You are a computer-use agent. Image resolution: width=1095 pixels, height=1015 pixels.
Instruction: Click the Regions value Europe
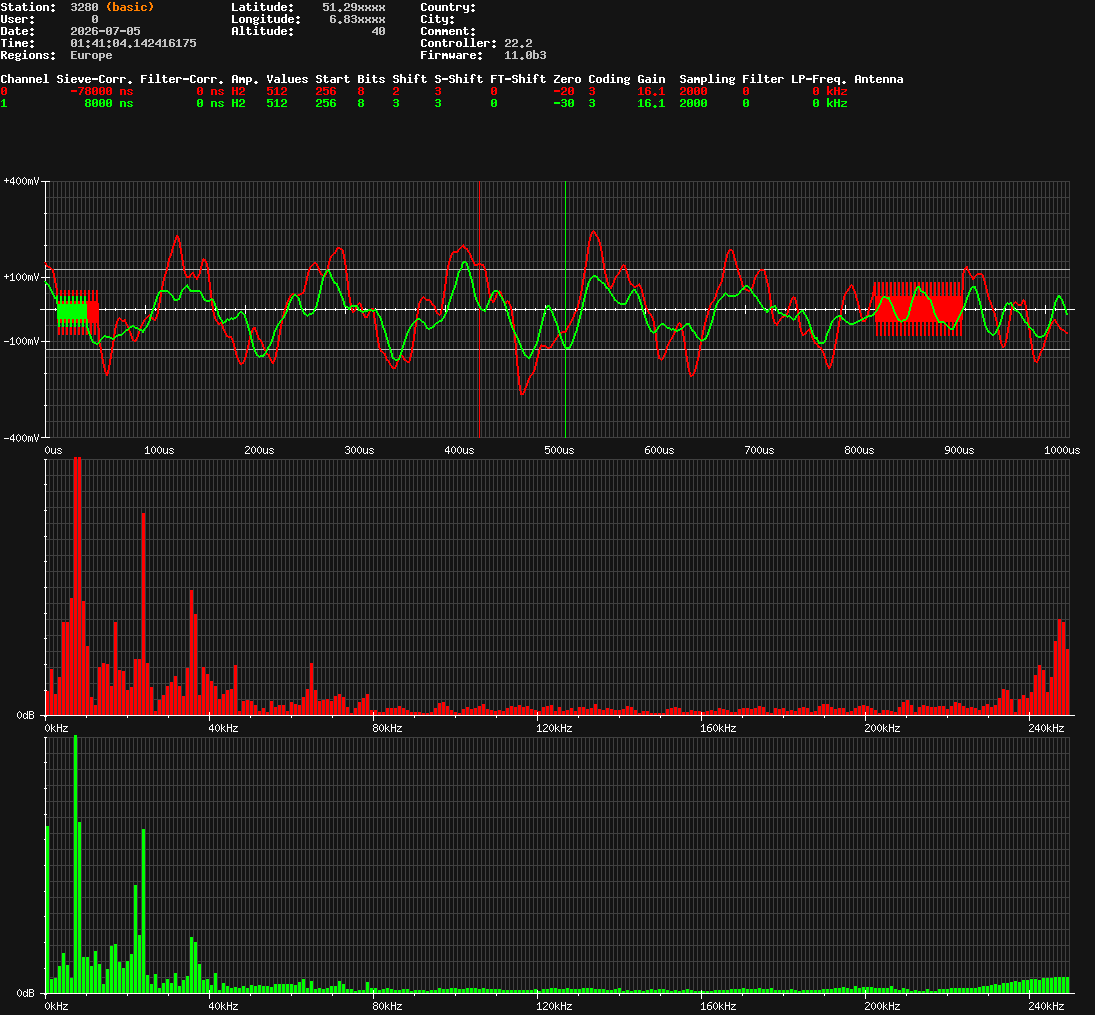[91, 55]
